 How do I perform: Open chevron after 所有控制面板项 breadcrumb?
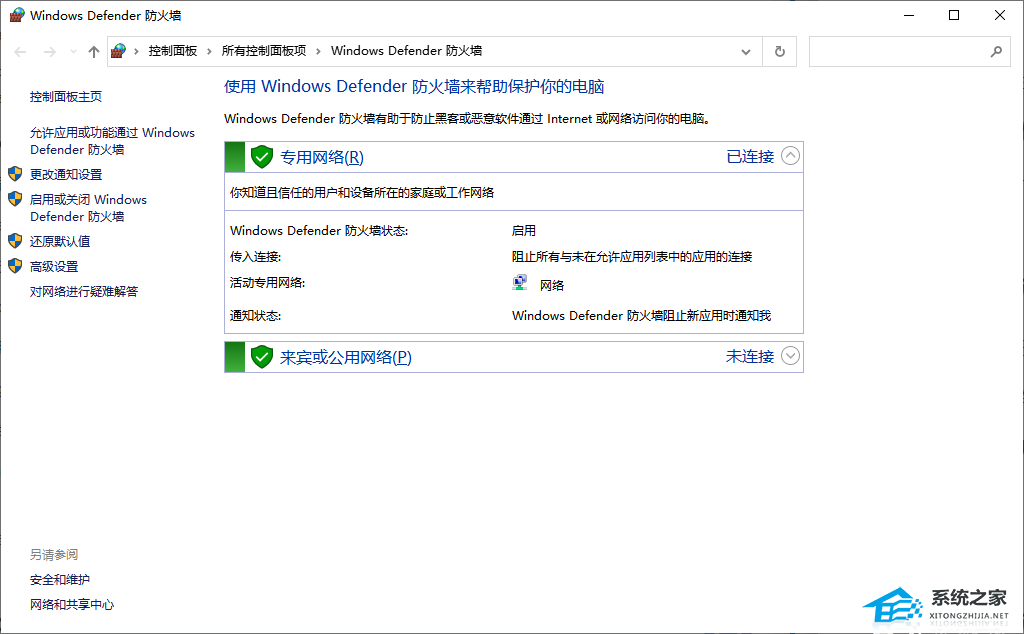coord(318,51)
